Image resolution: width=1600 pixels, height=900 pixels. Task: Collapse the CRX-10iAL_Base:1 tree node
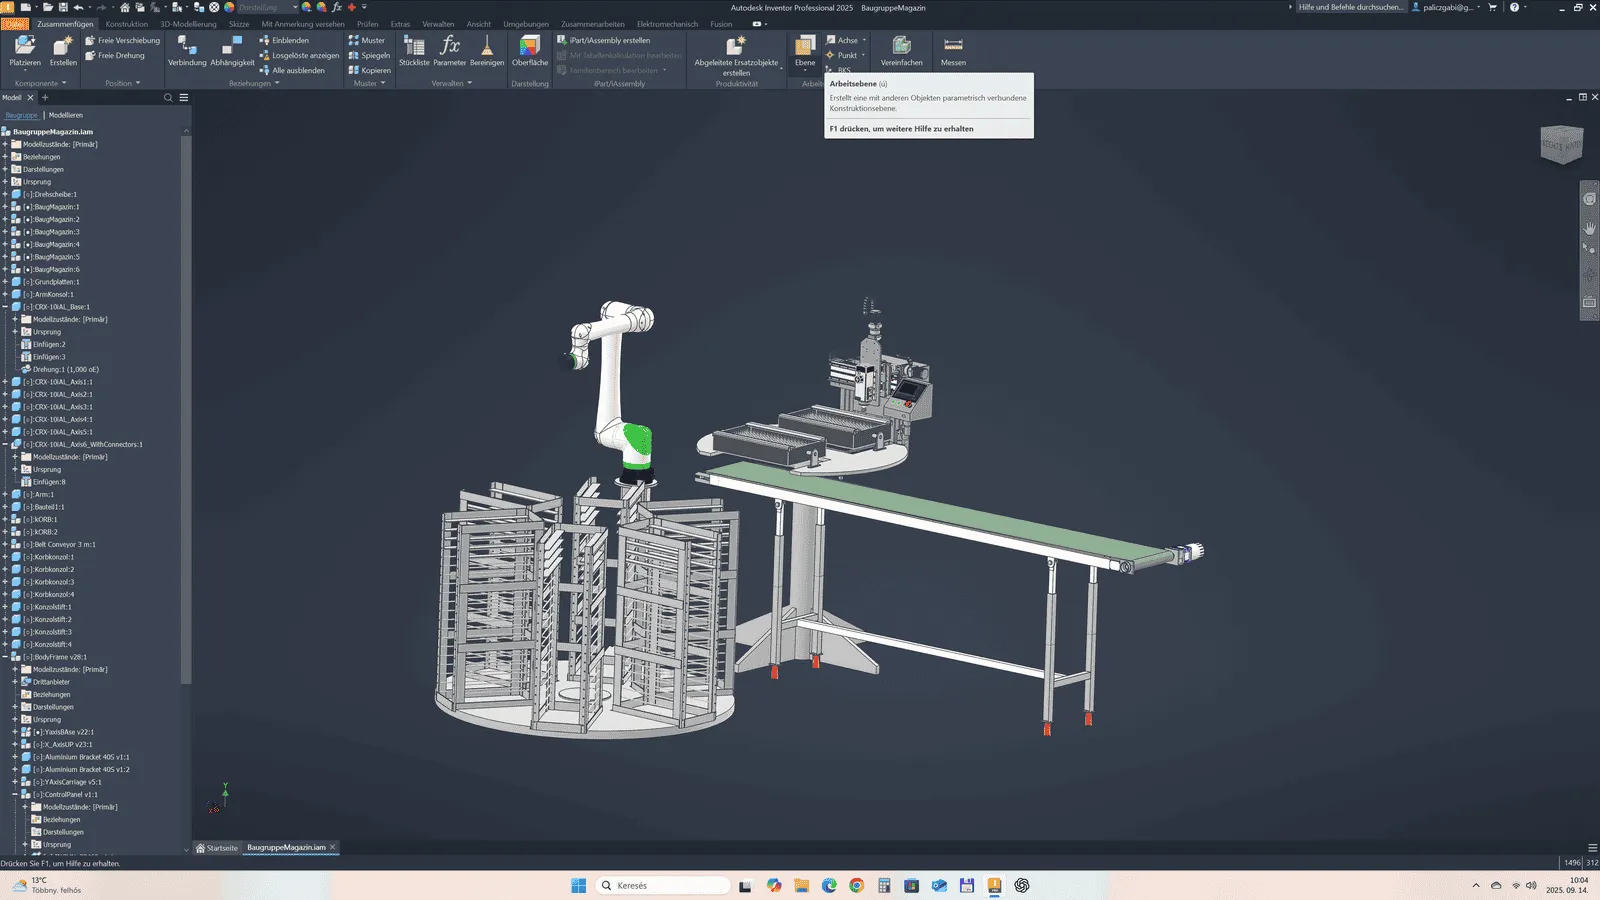coord(5,307)
